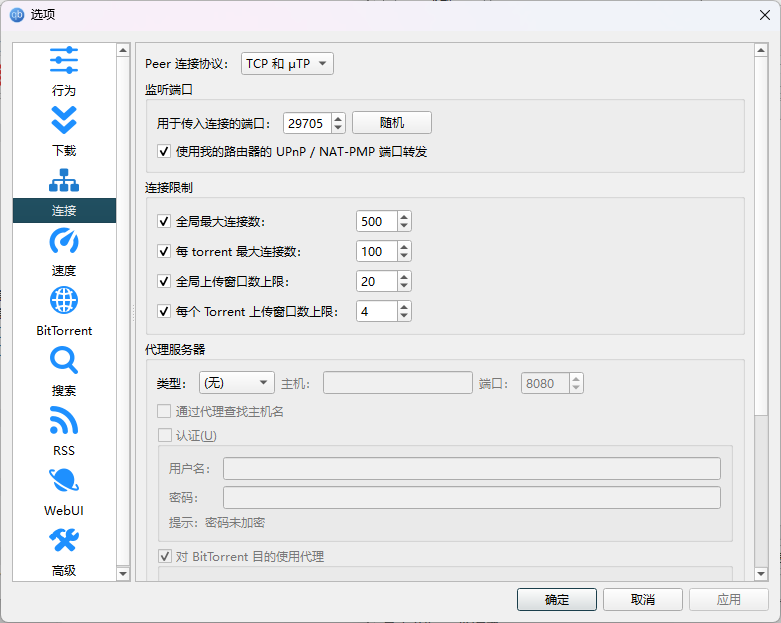This screenshot has height=623, width=781.
Task: Open the 高级 (Advanced) tools icon
Action: click(x=64, y=541)
